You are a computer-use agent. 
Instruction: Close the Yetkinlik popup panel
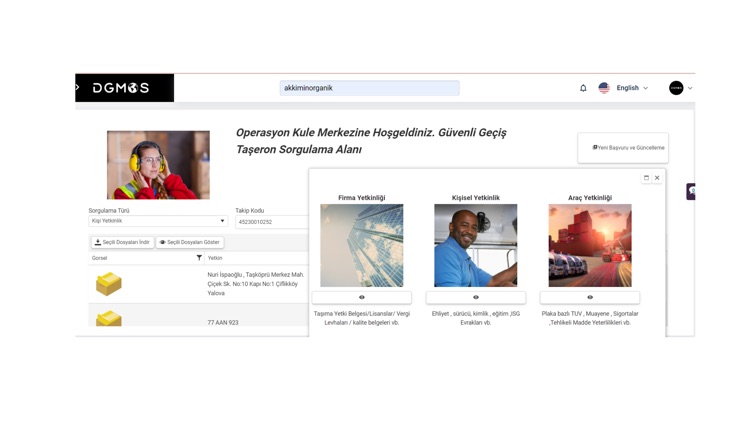657,178
